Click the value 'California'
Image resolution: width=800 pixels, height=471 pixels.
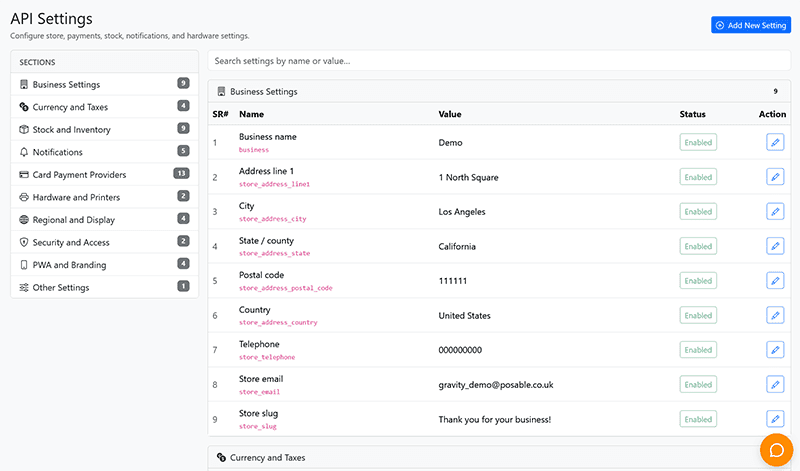tap(457, 246)
